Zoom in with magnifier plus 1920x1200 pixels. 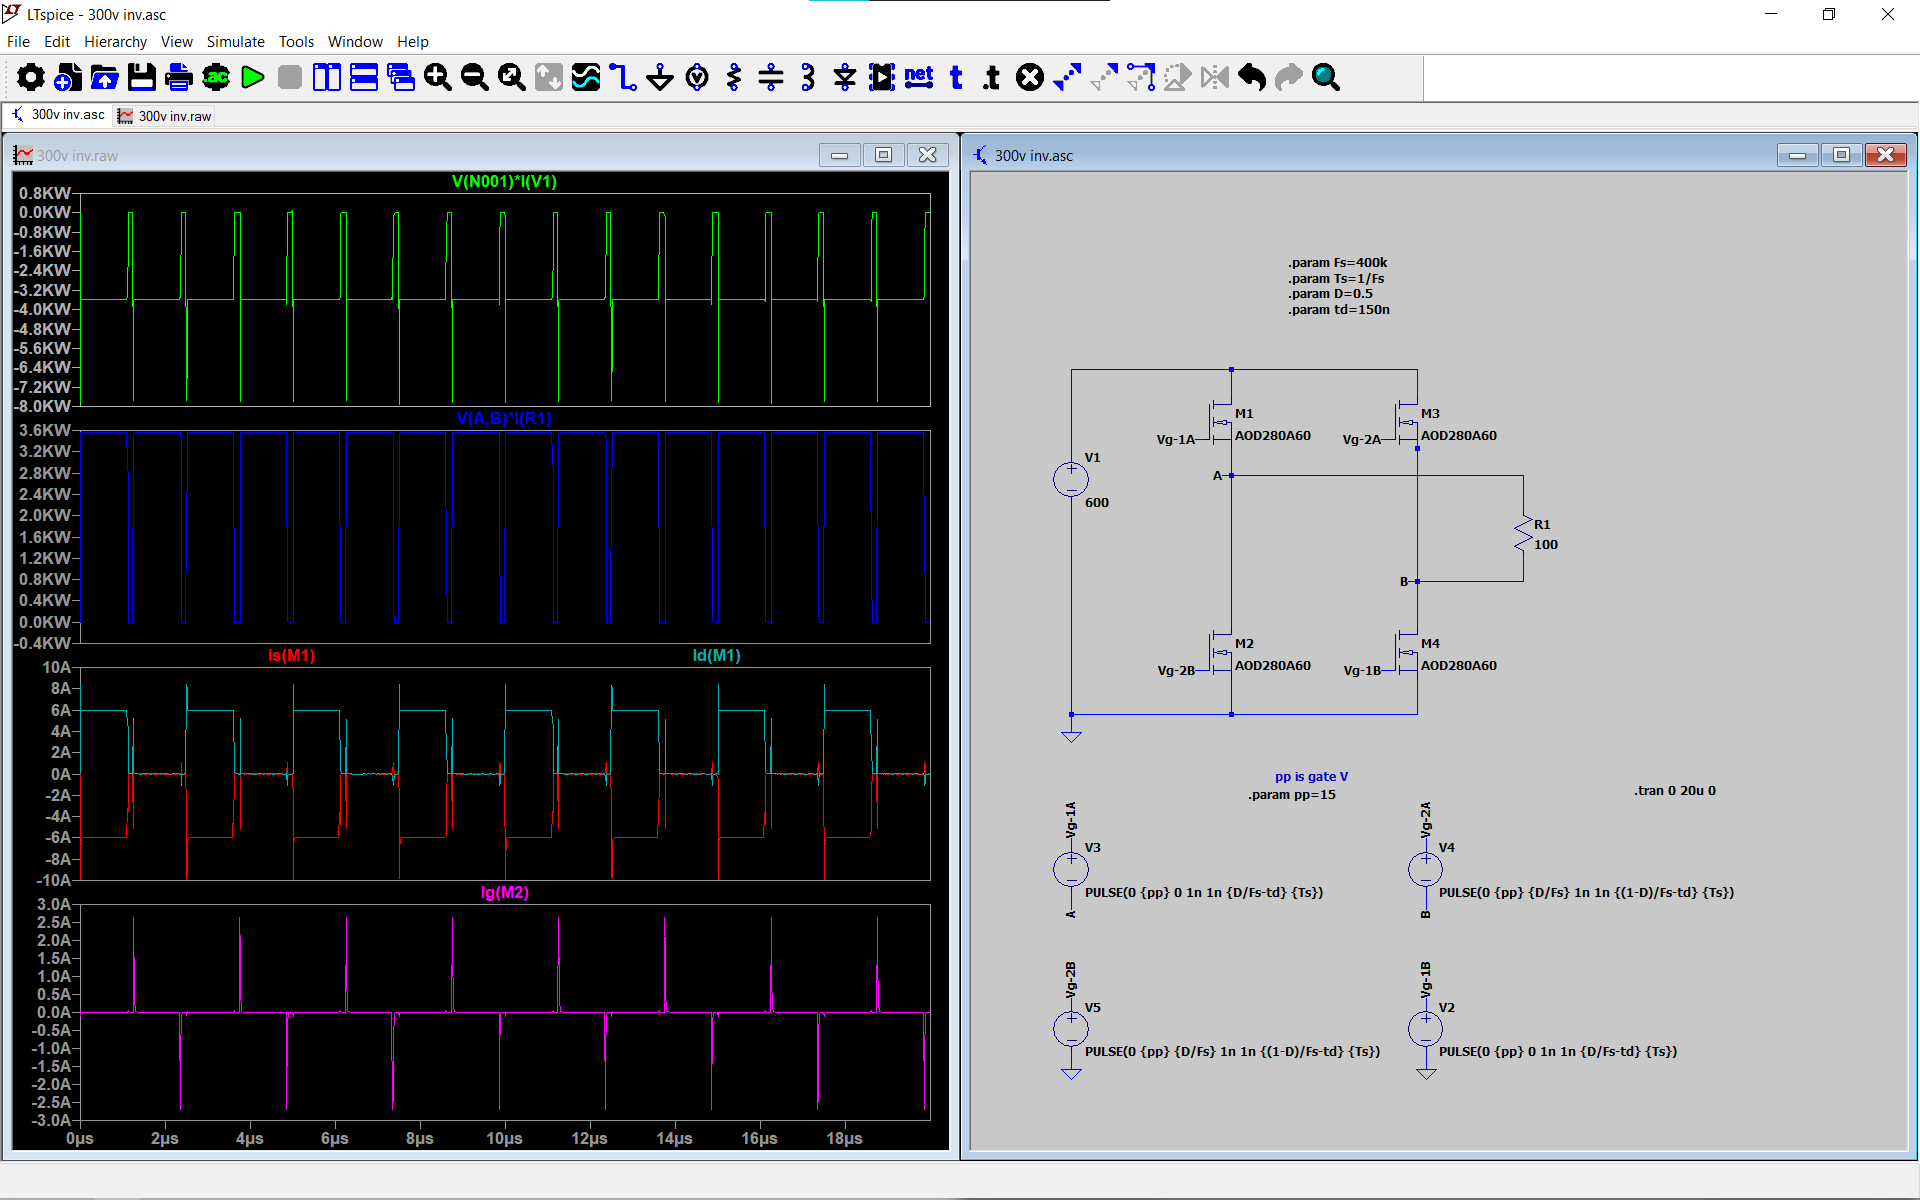click(438, 77)
